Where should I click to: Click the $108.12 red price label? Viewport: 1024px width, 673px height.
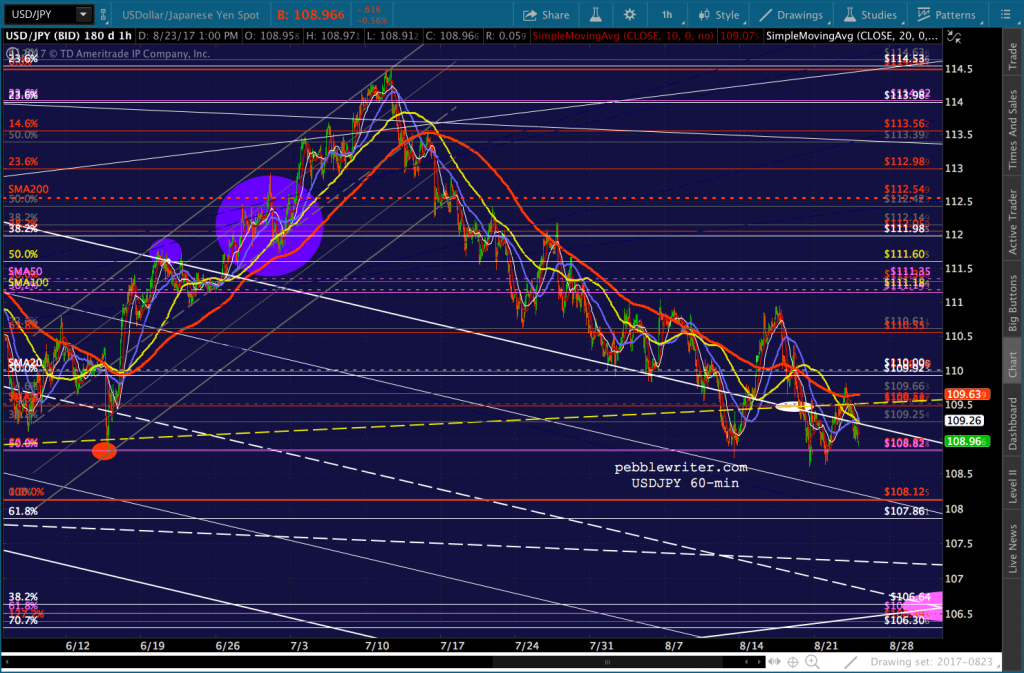coord(906,492)
